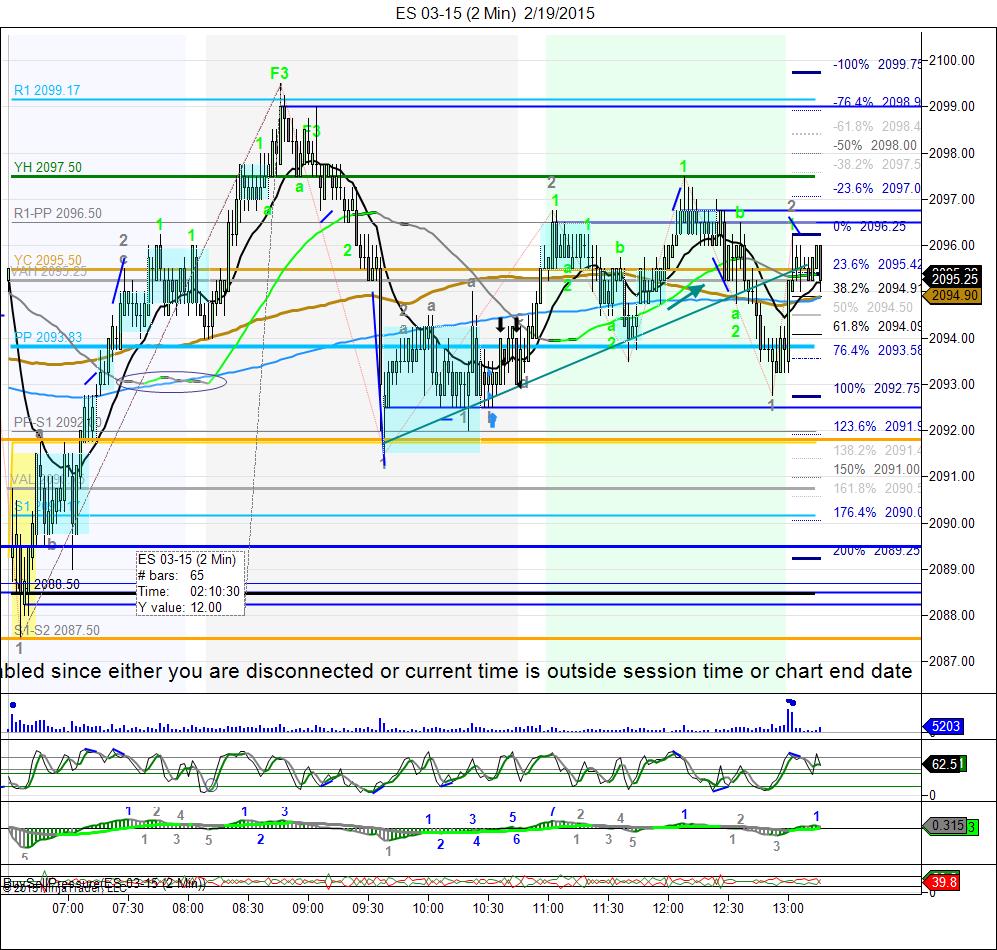Screen dimensions: 997x950
Task: Click the drawn ellipse near 07:45
Action: click(x=172, y=382)
